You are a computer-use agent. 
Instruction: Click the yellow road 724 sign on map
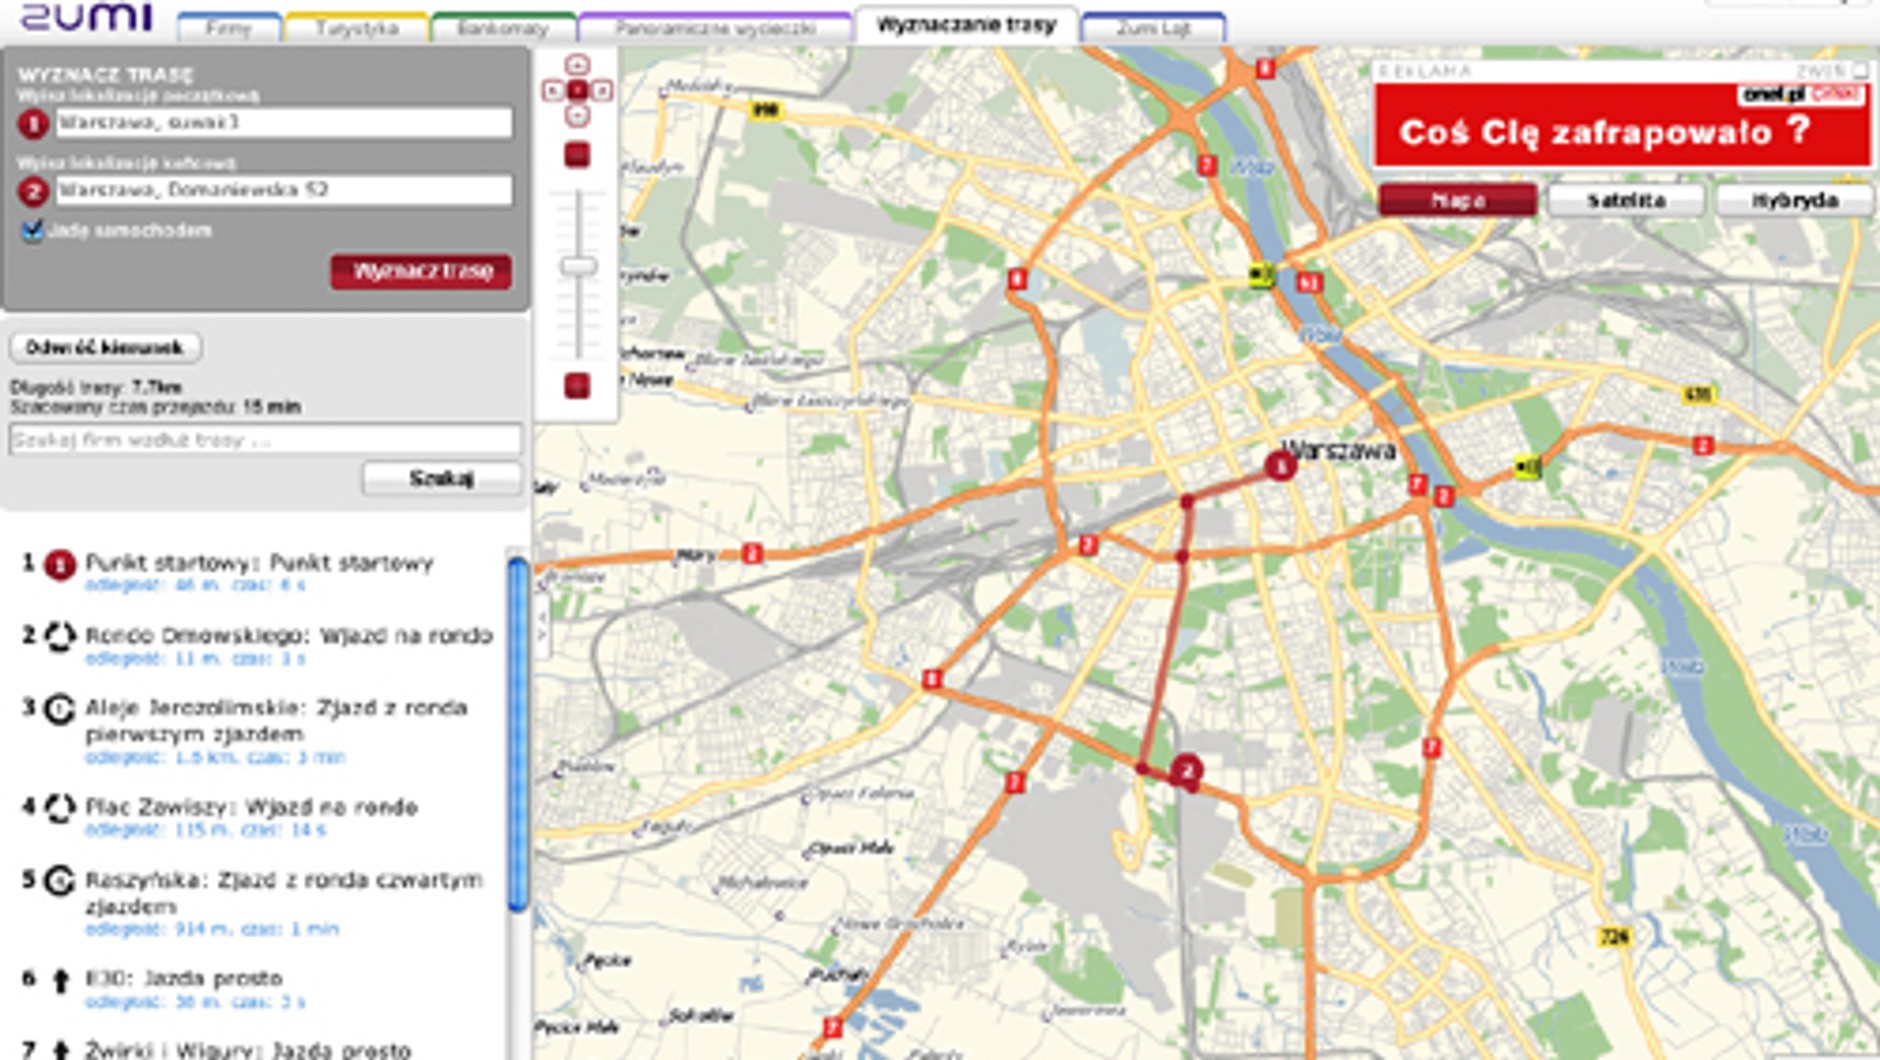point(1615,937)
